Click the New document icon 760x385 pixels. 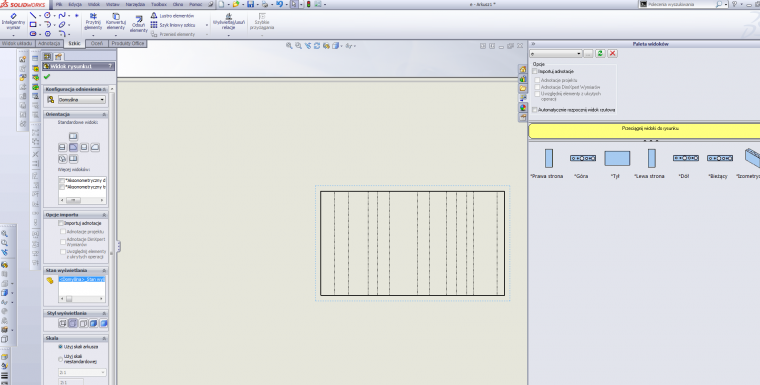click(221, 4)
